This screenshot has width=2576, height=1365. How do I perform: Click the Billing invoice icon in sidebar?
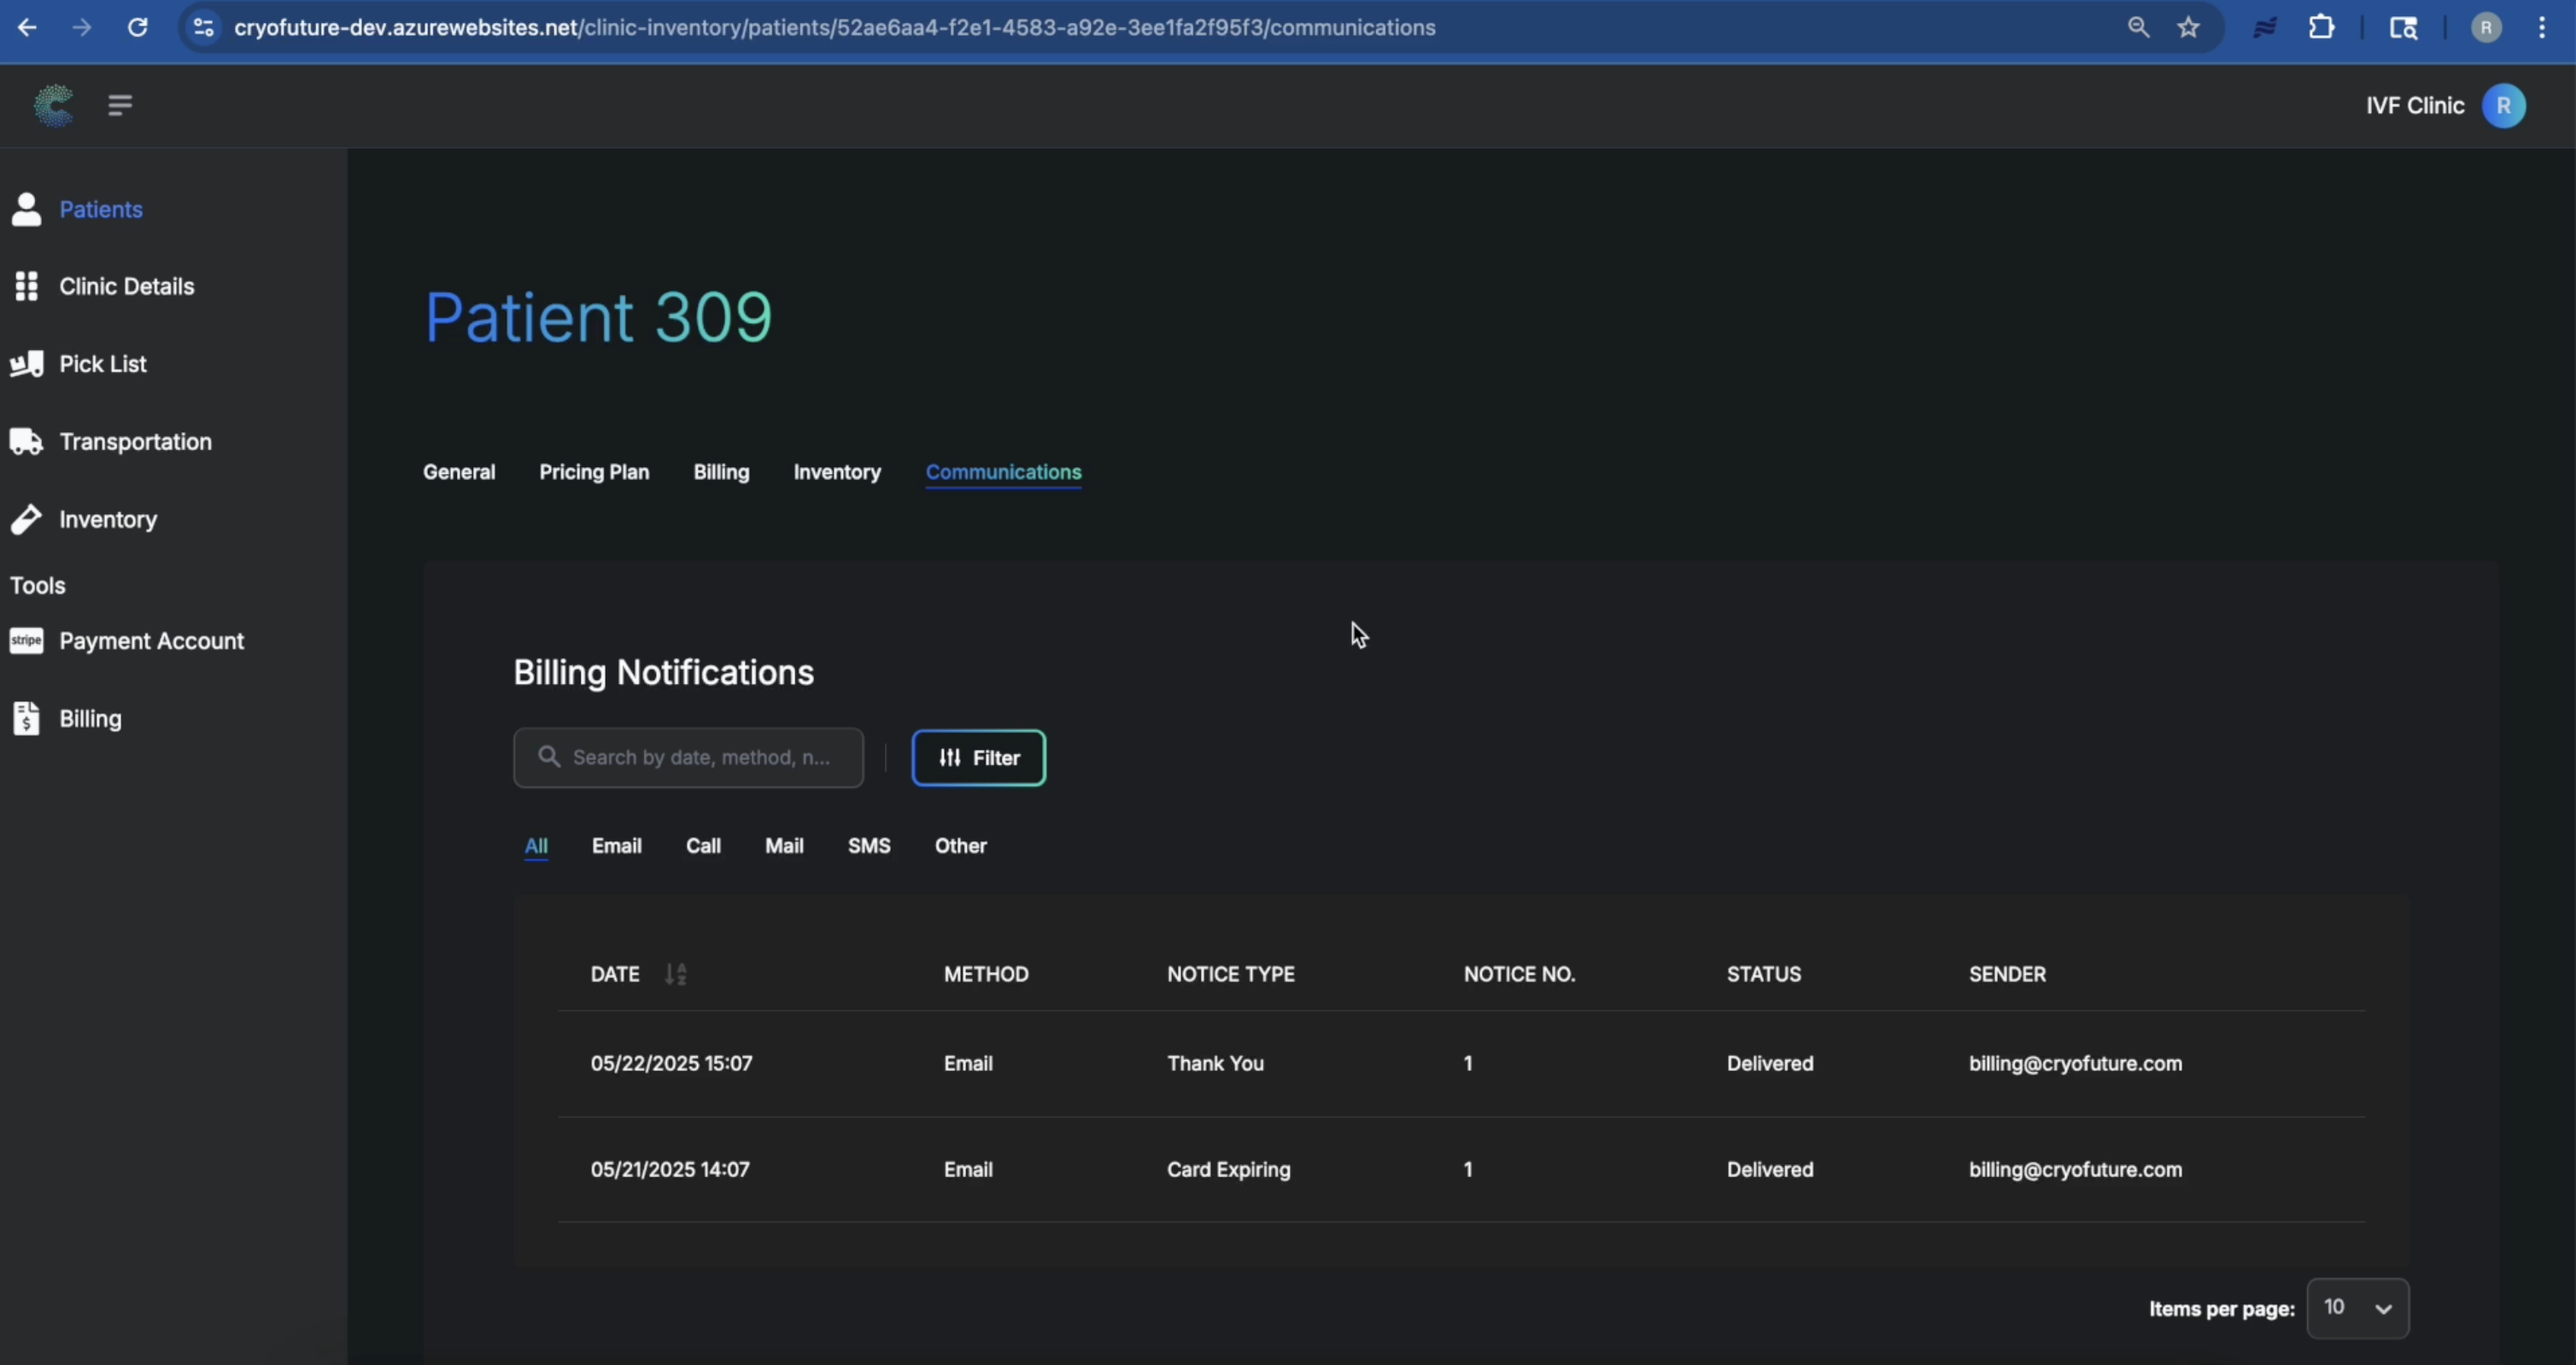[x=27, y=718]
